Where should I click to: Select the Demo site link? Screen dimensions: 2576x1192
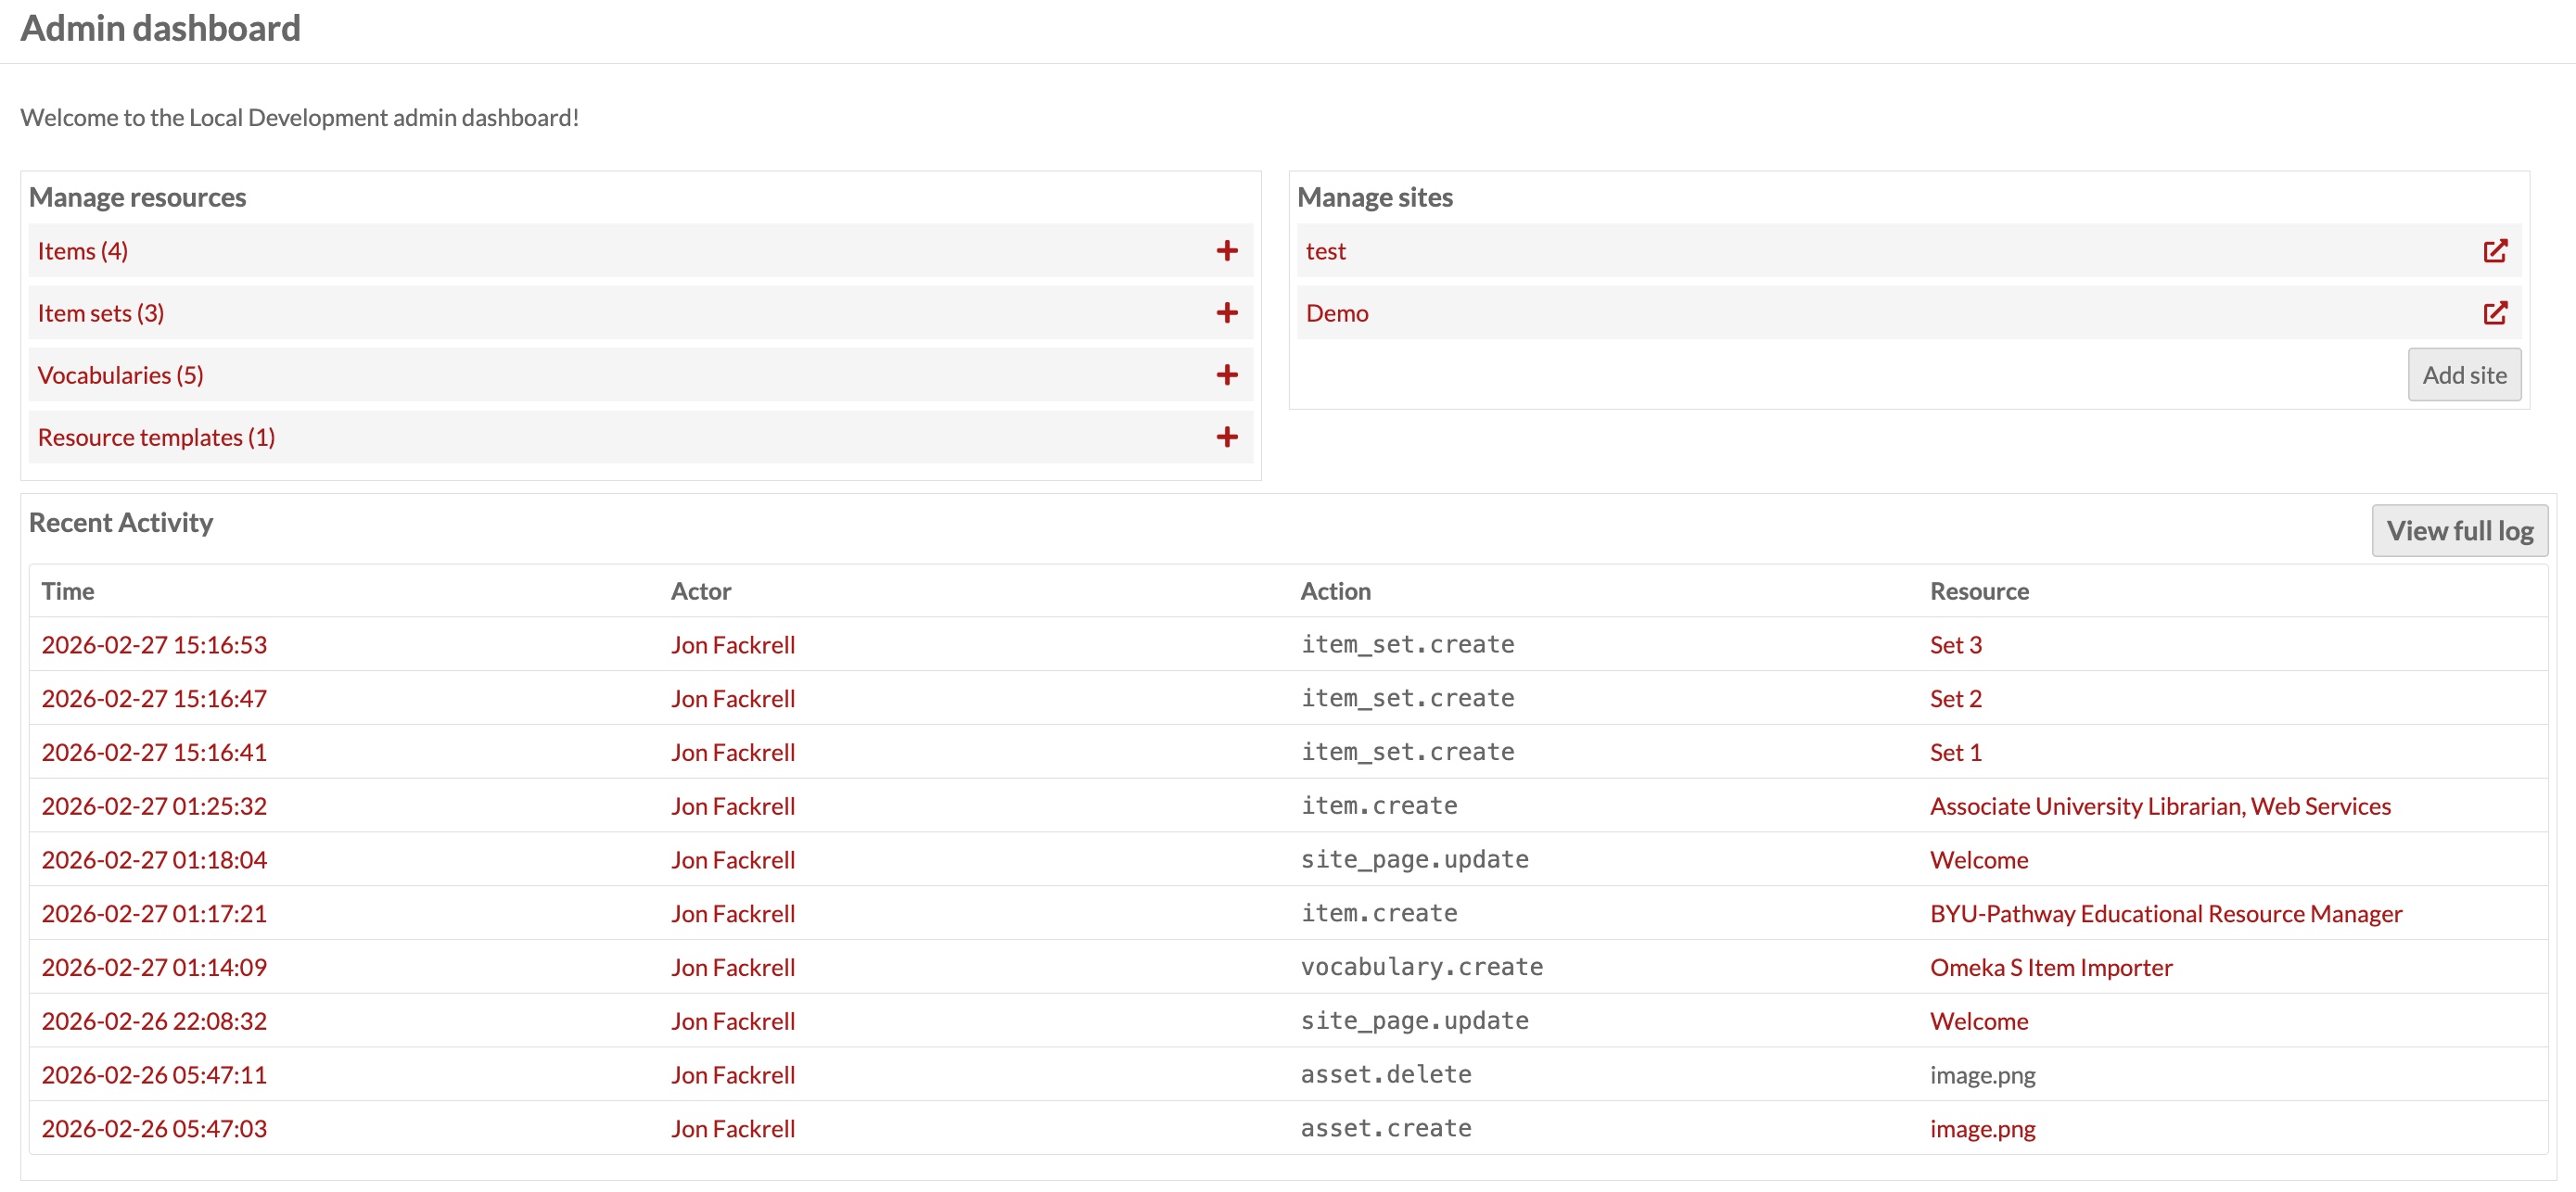pos(1336,313)
